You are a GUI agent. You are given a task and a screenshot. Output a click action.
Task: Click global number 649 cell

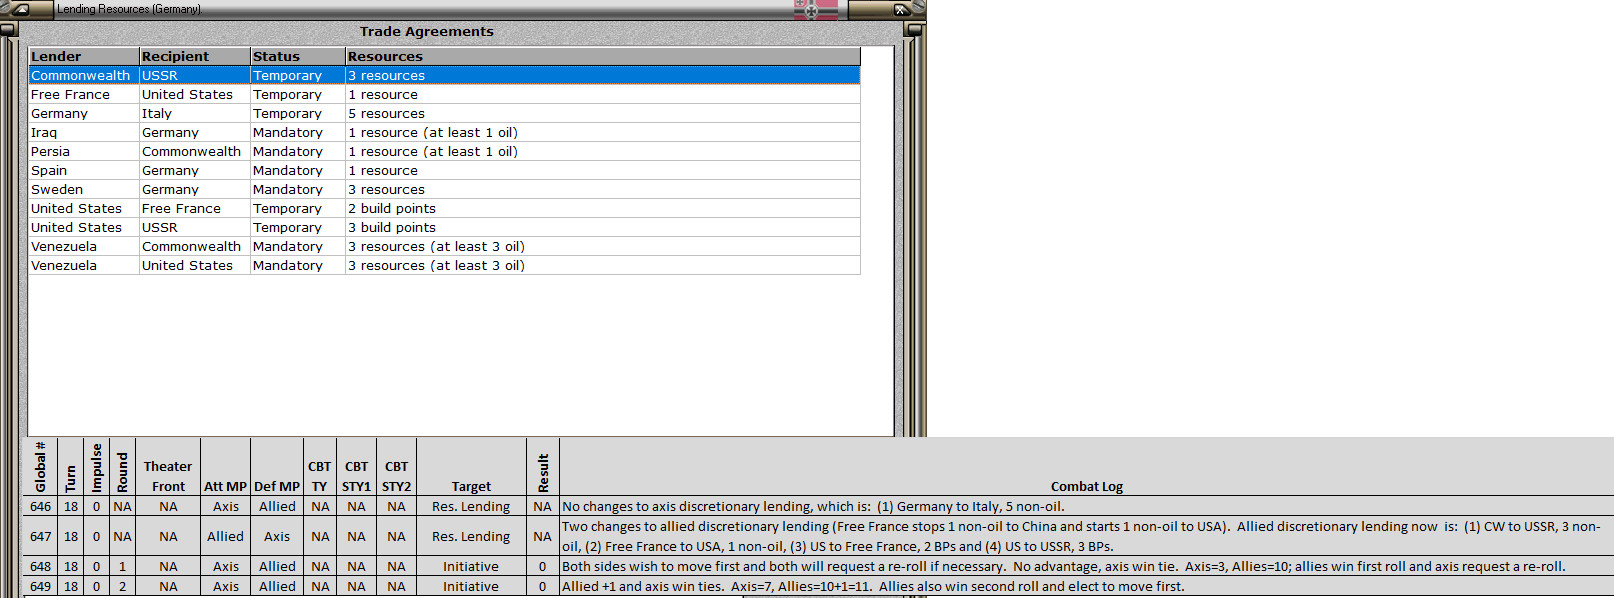(x=40, y=586)
